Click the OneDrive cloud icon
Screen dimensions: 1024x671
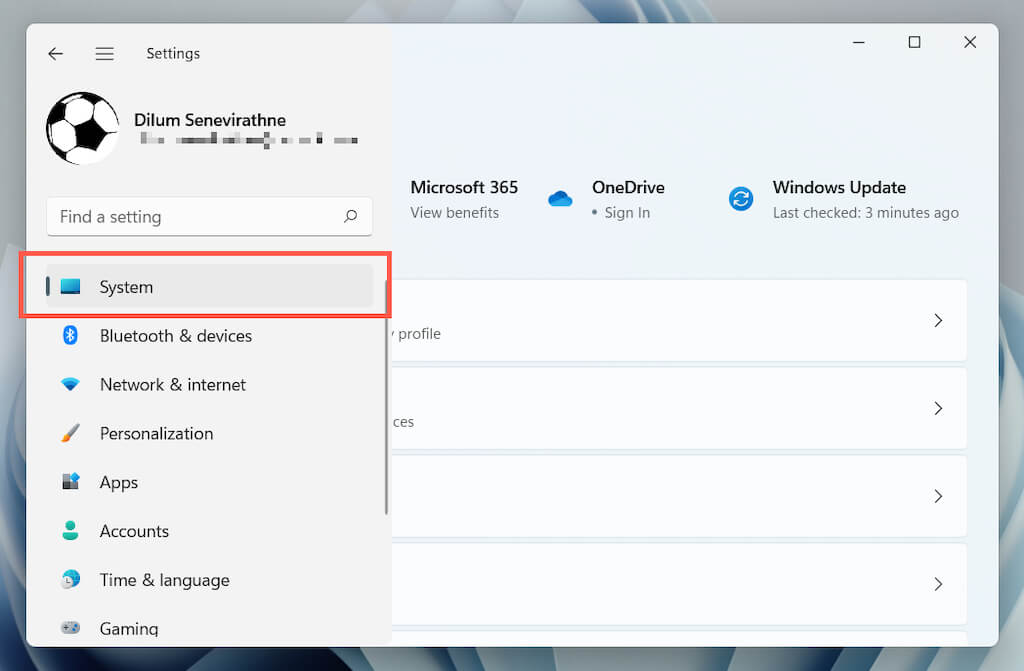point(560,199)
